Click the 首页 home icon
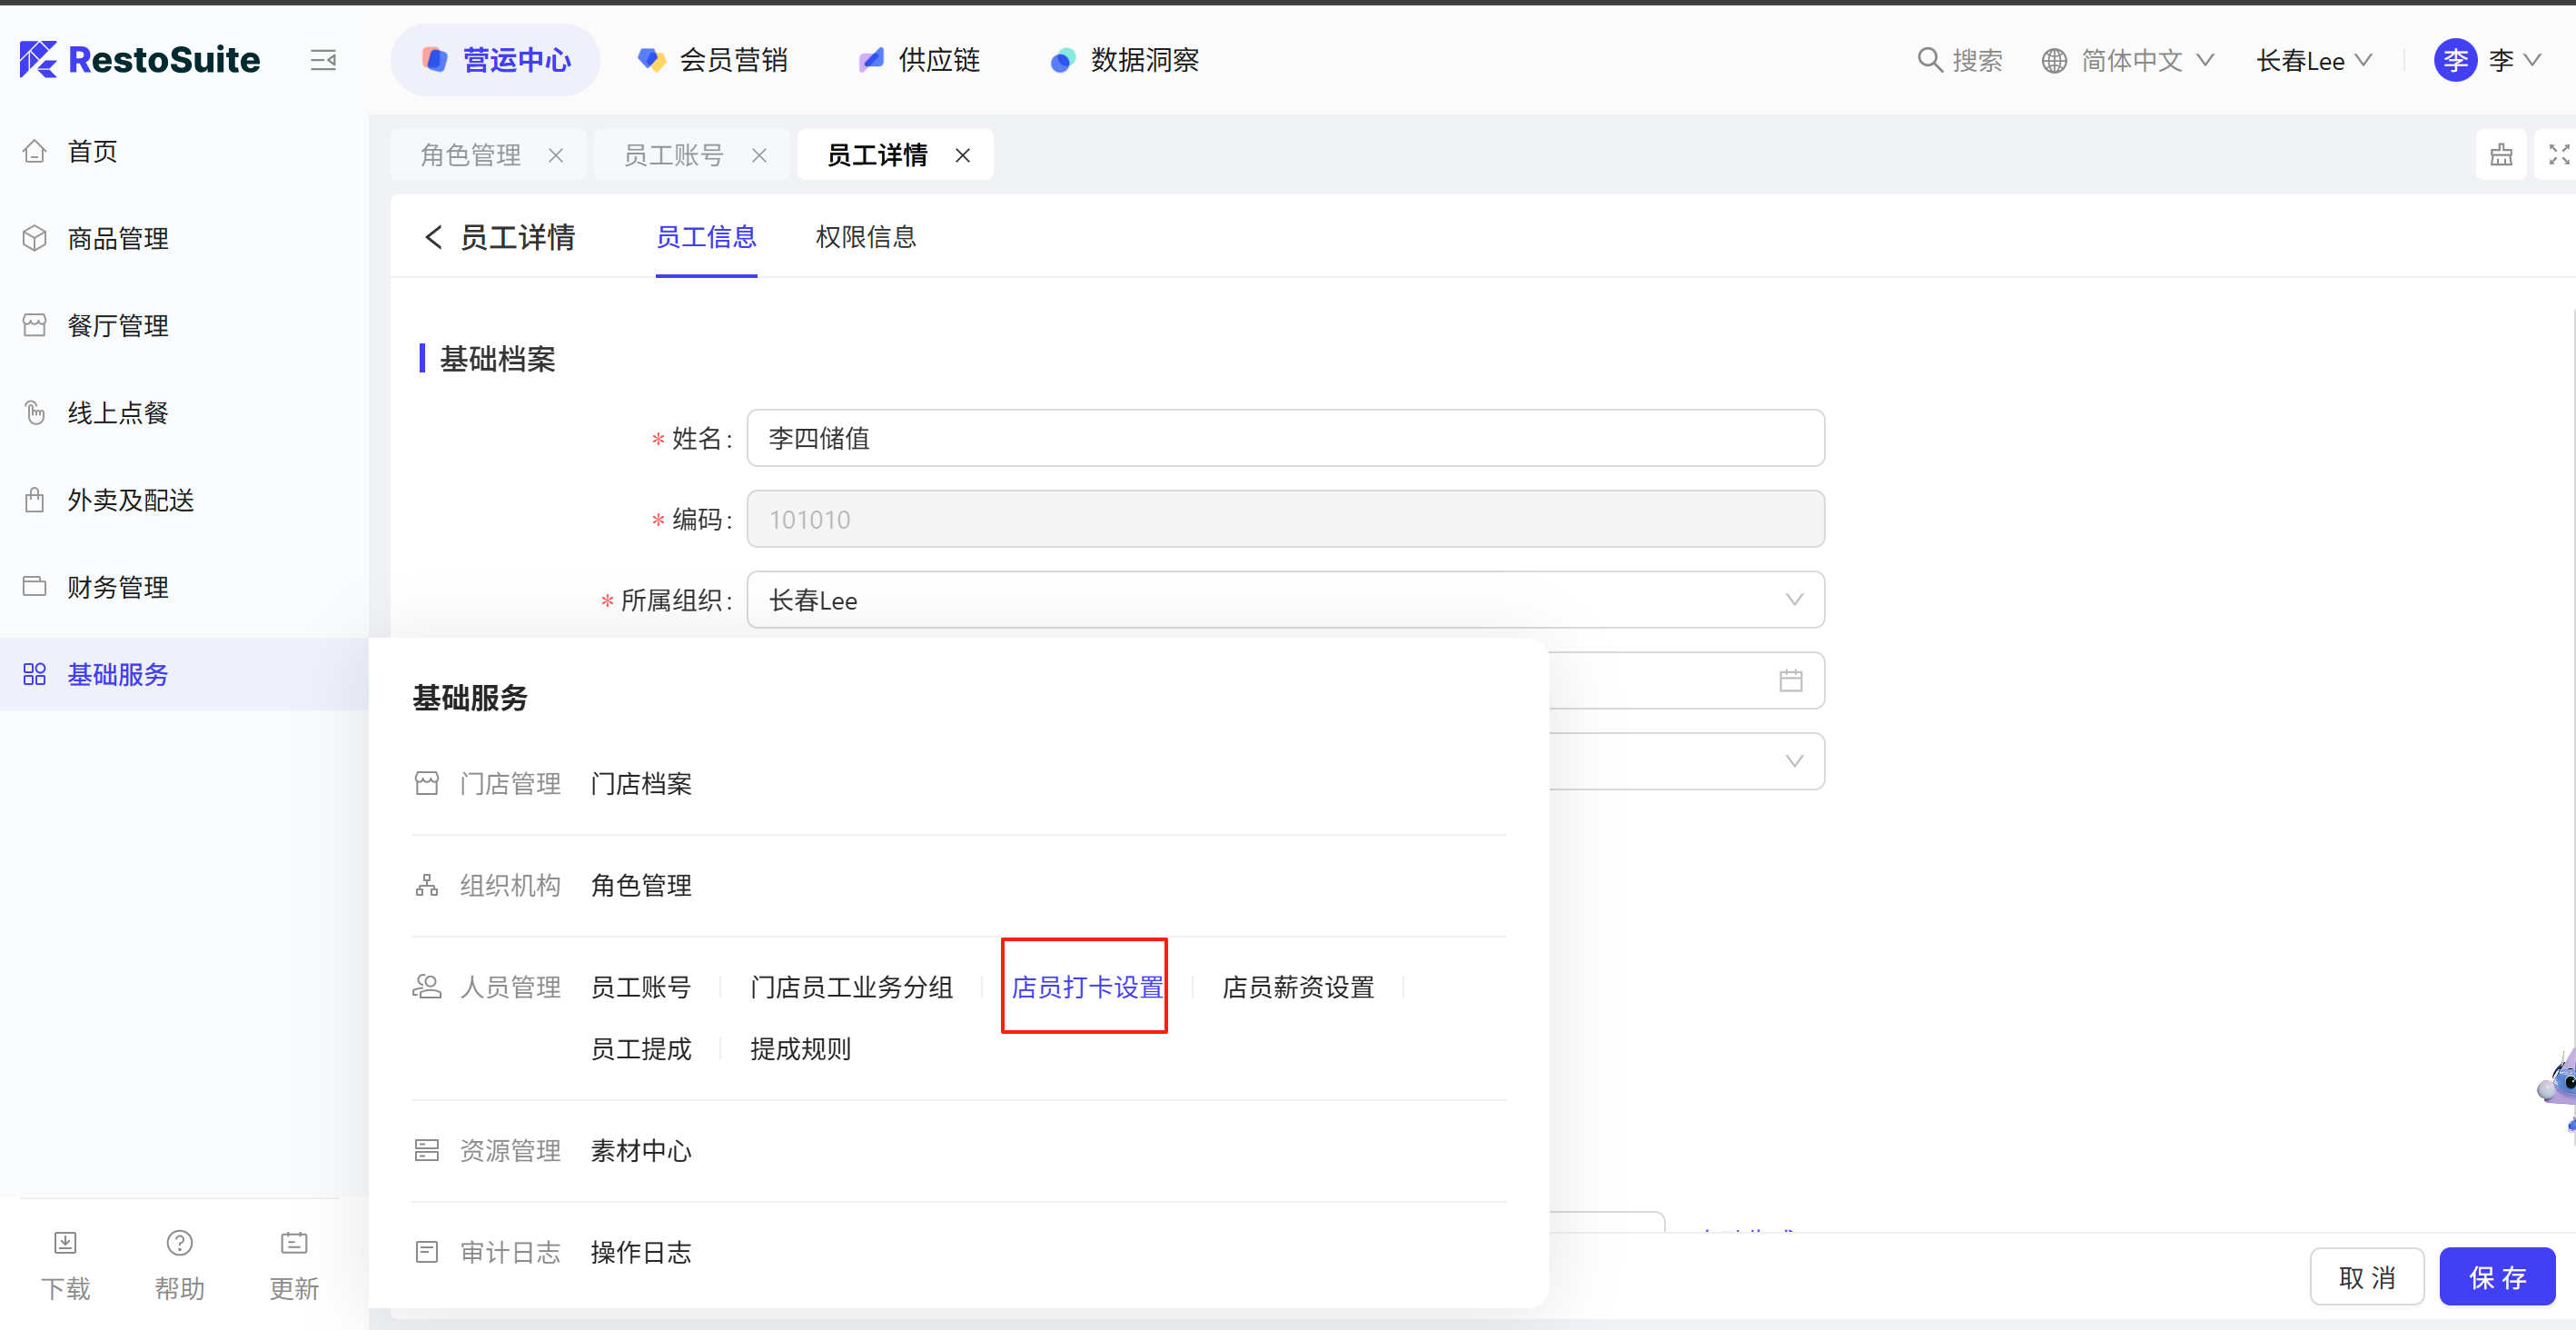Screen dimensions: 2576x1330 click(x=35, y=151)
